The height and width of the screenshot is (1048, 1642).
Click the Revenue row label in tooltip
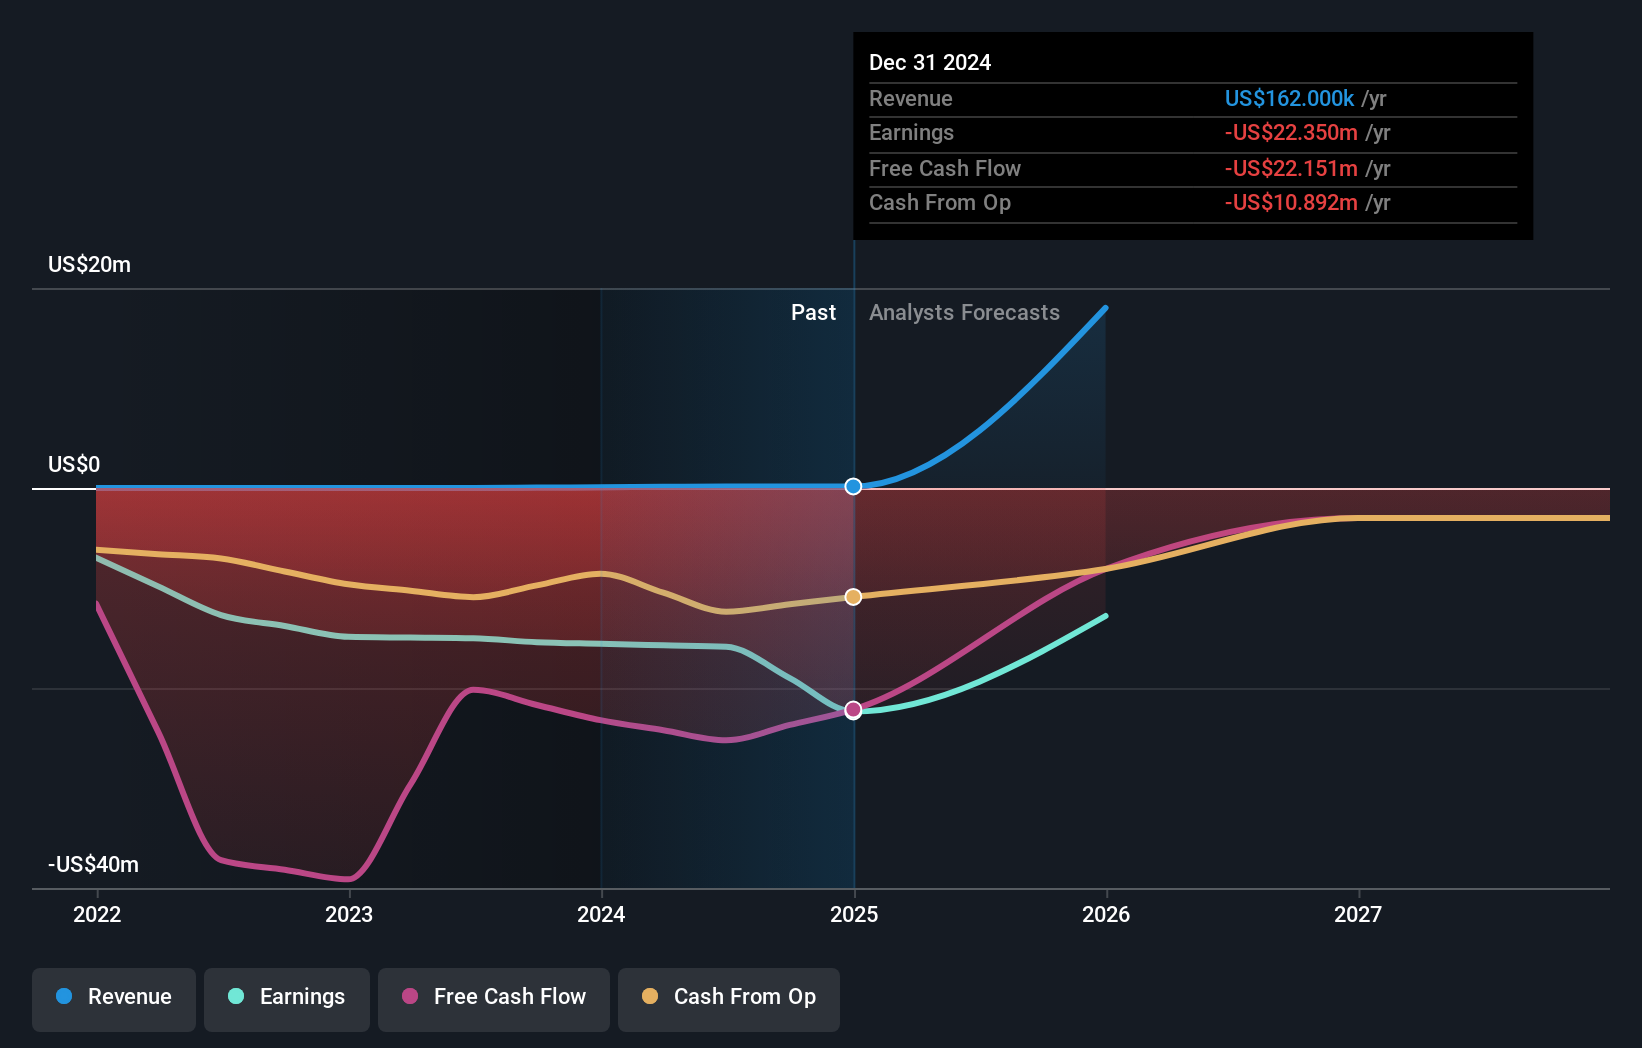(x=910, y=98)
